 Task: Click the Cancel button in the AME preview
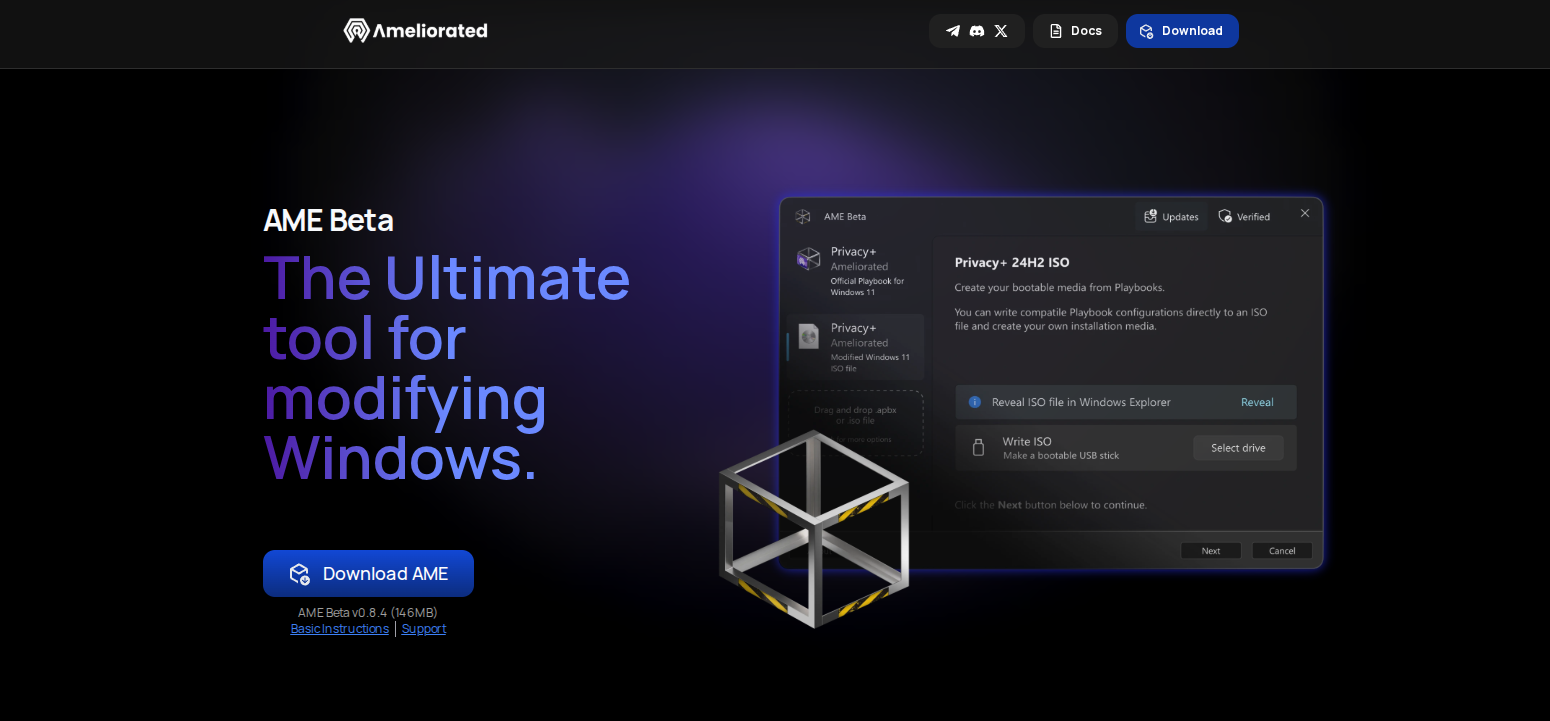1282,551
